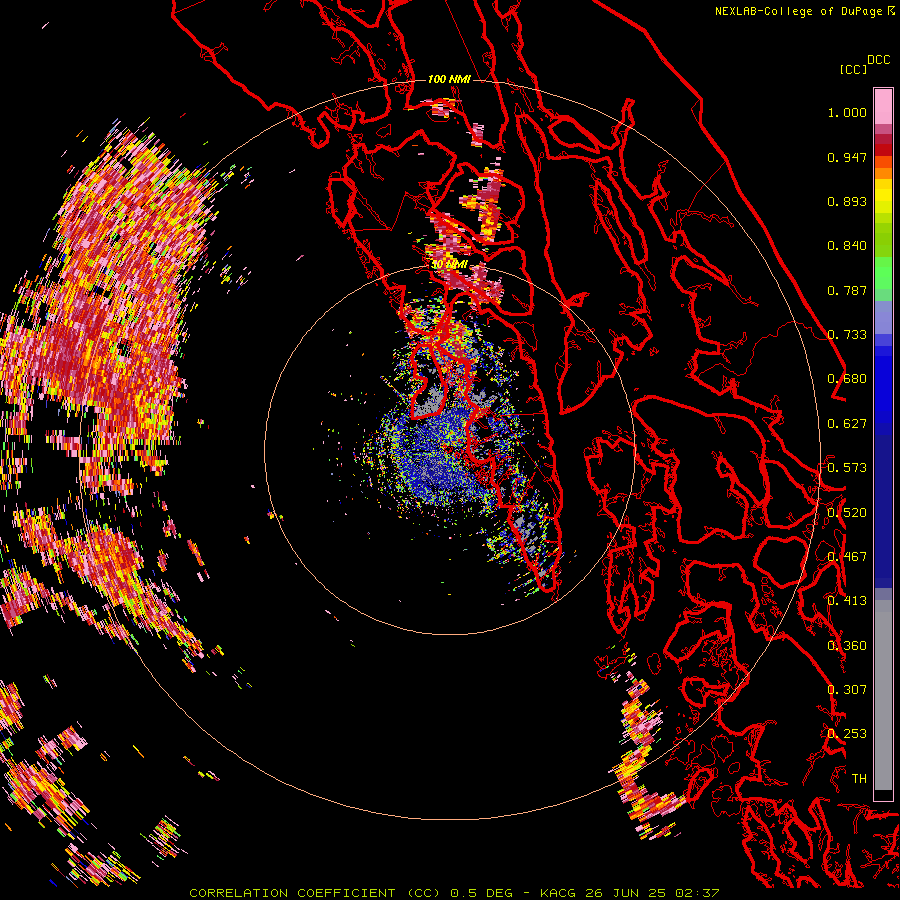
Task: Click the 100 NMI range ring label
Action: 449,79
